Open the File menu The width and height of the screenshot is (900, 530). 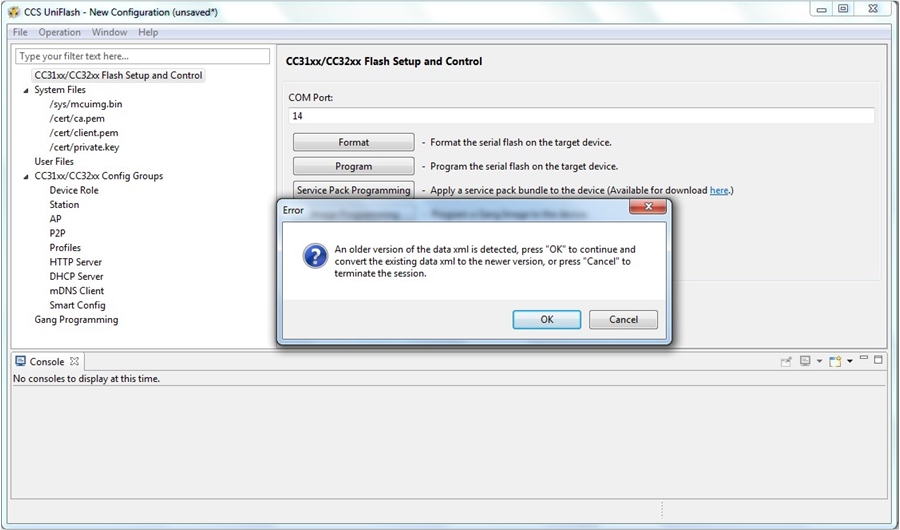[x=20, y=32]
